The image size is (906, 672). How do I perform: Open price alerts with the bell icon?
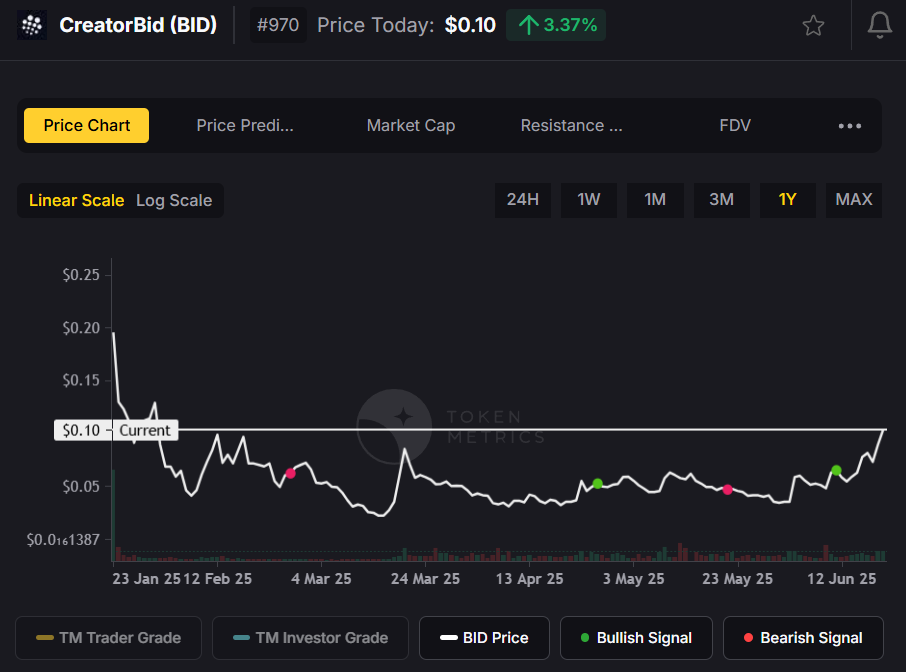(x=879, y=25)
